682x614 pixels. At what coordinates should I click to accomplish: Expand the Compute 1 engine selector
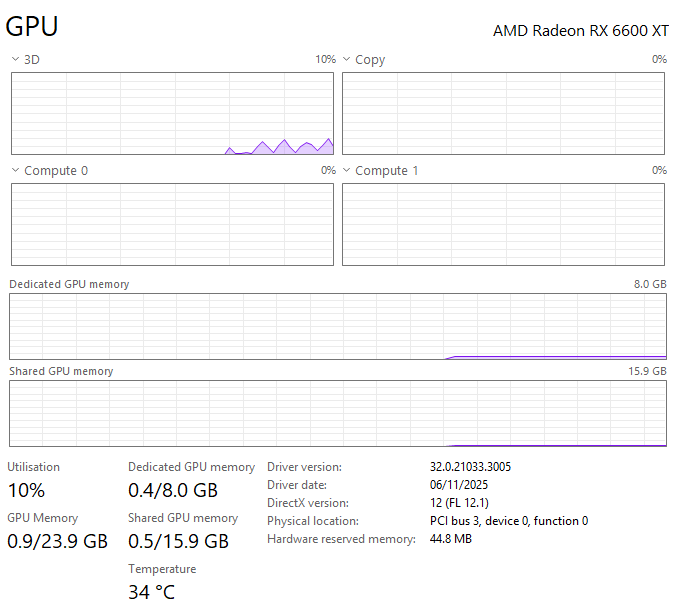(347, 171)
